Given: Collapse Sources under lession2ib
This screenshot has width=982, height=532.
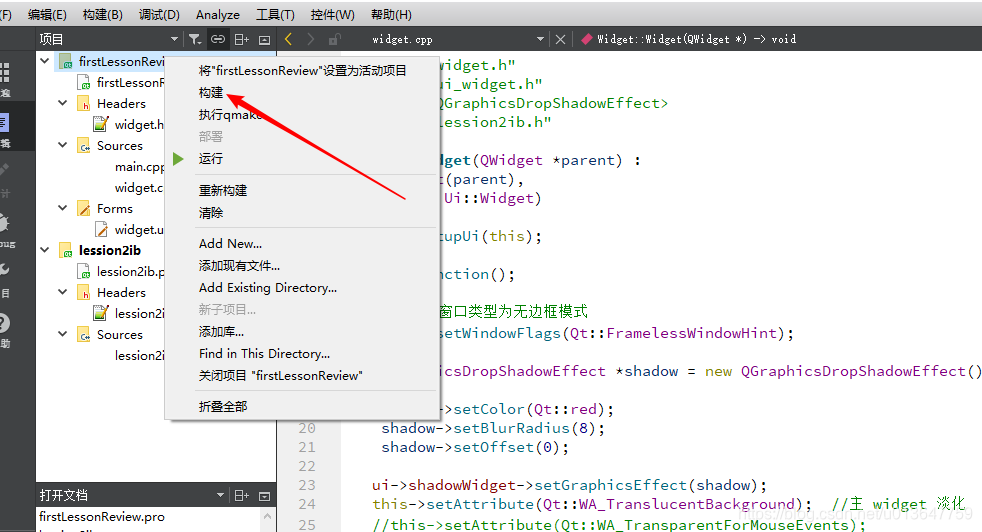Looking at the screenshot, I should 63,334.
